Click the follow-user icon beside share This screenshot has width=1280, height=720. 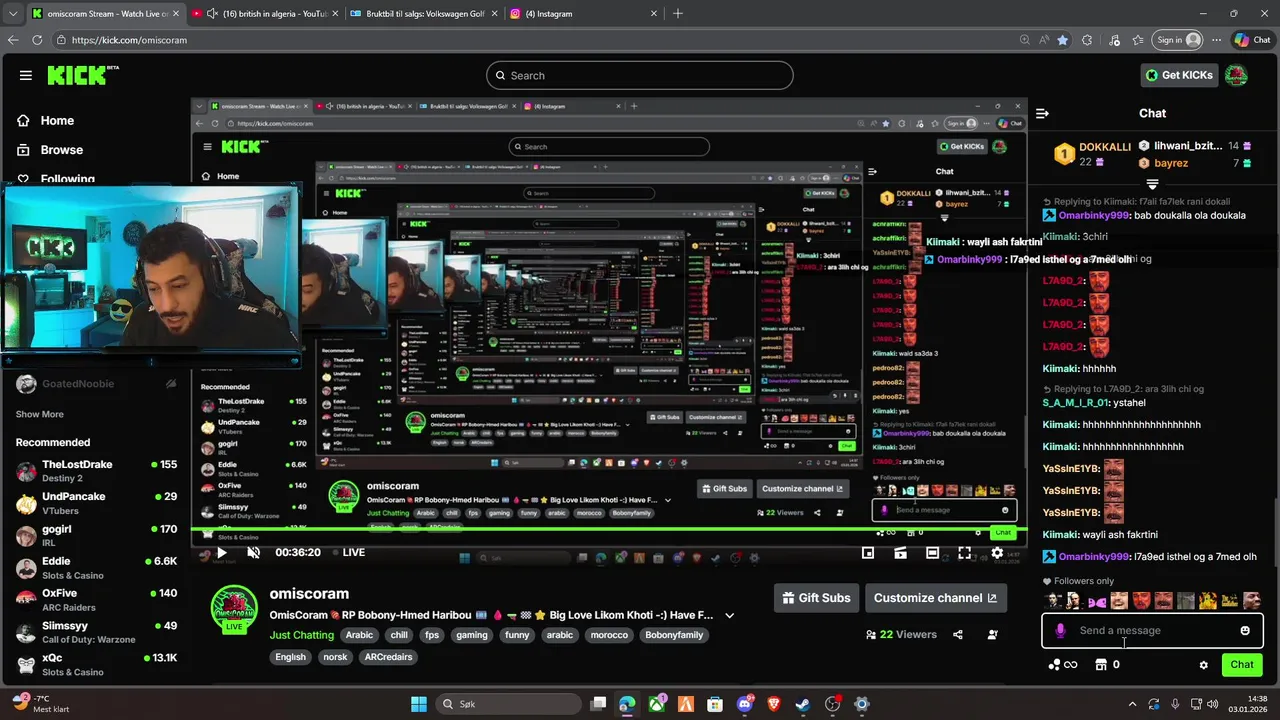tap(992, 634)
